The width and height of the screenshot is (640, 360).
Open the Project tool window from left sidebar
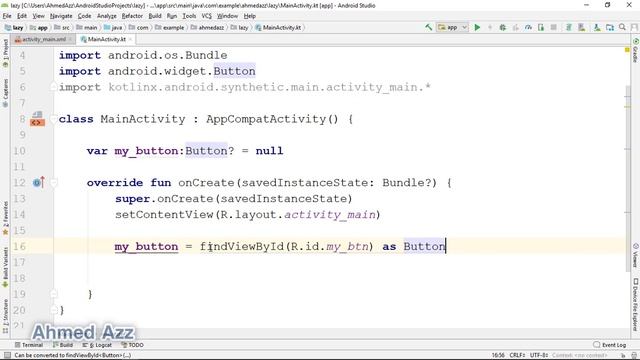pyautogui.click(x=5, y=53)
